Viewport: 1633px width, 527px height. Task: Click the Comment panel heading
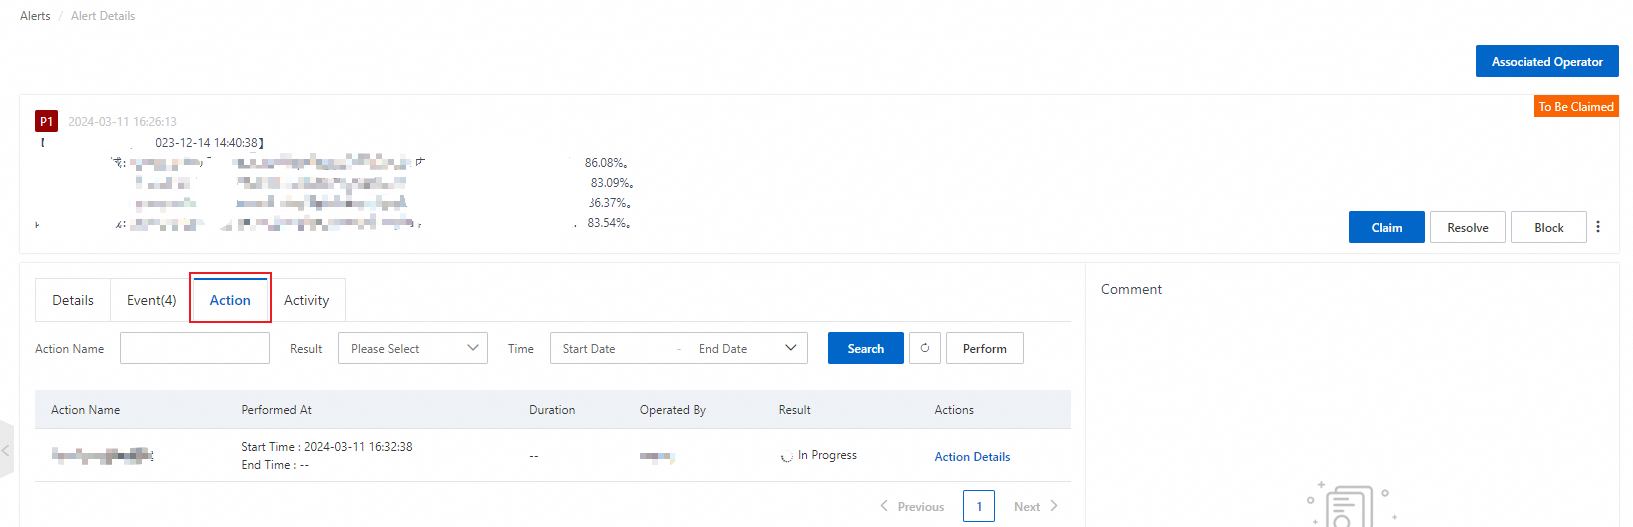[x=1131, y=289]
